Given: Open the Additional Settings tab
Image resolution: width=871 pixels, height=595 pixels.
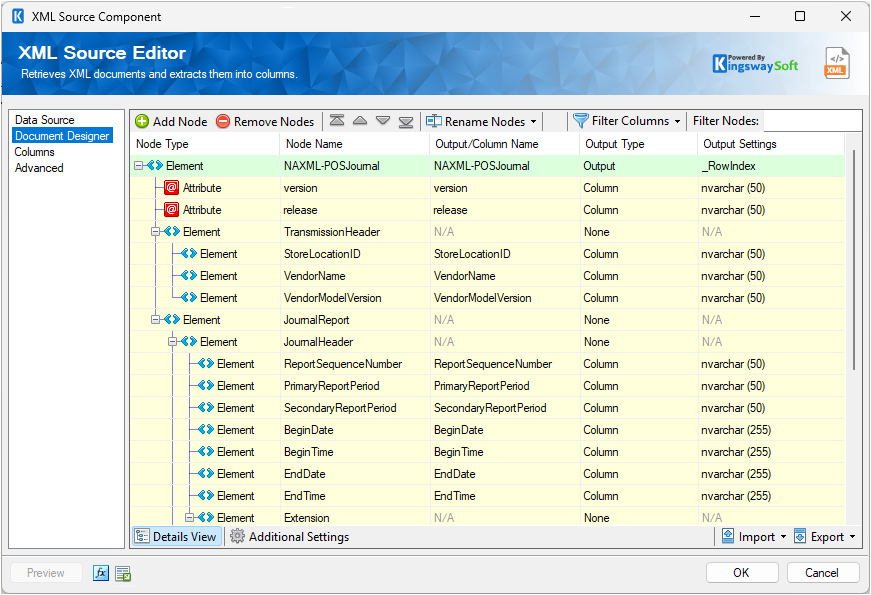Looking at the screenshot, I should 290,536.
